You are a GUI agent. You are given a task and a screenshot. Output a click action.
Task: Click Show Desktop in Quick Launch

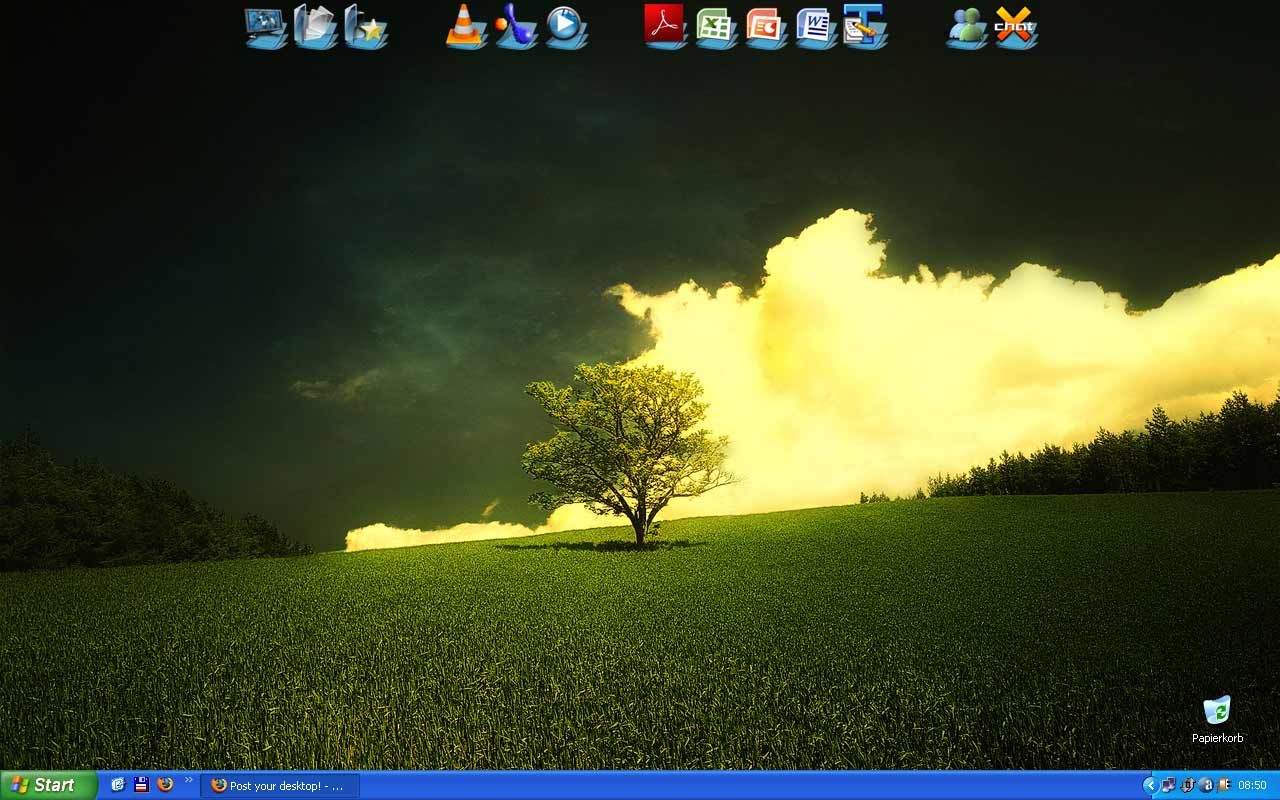click(x=118, y=785)
